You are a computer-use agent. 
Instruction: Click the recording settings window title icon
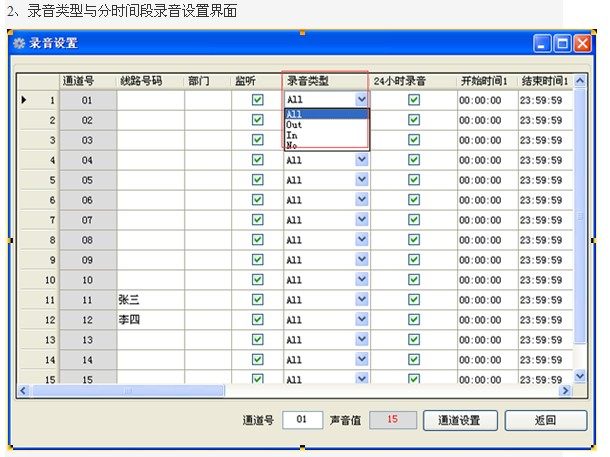tap(19, 43)
